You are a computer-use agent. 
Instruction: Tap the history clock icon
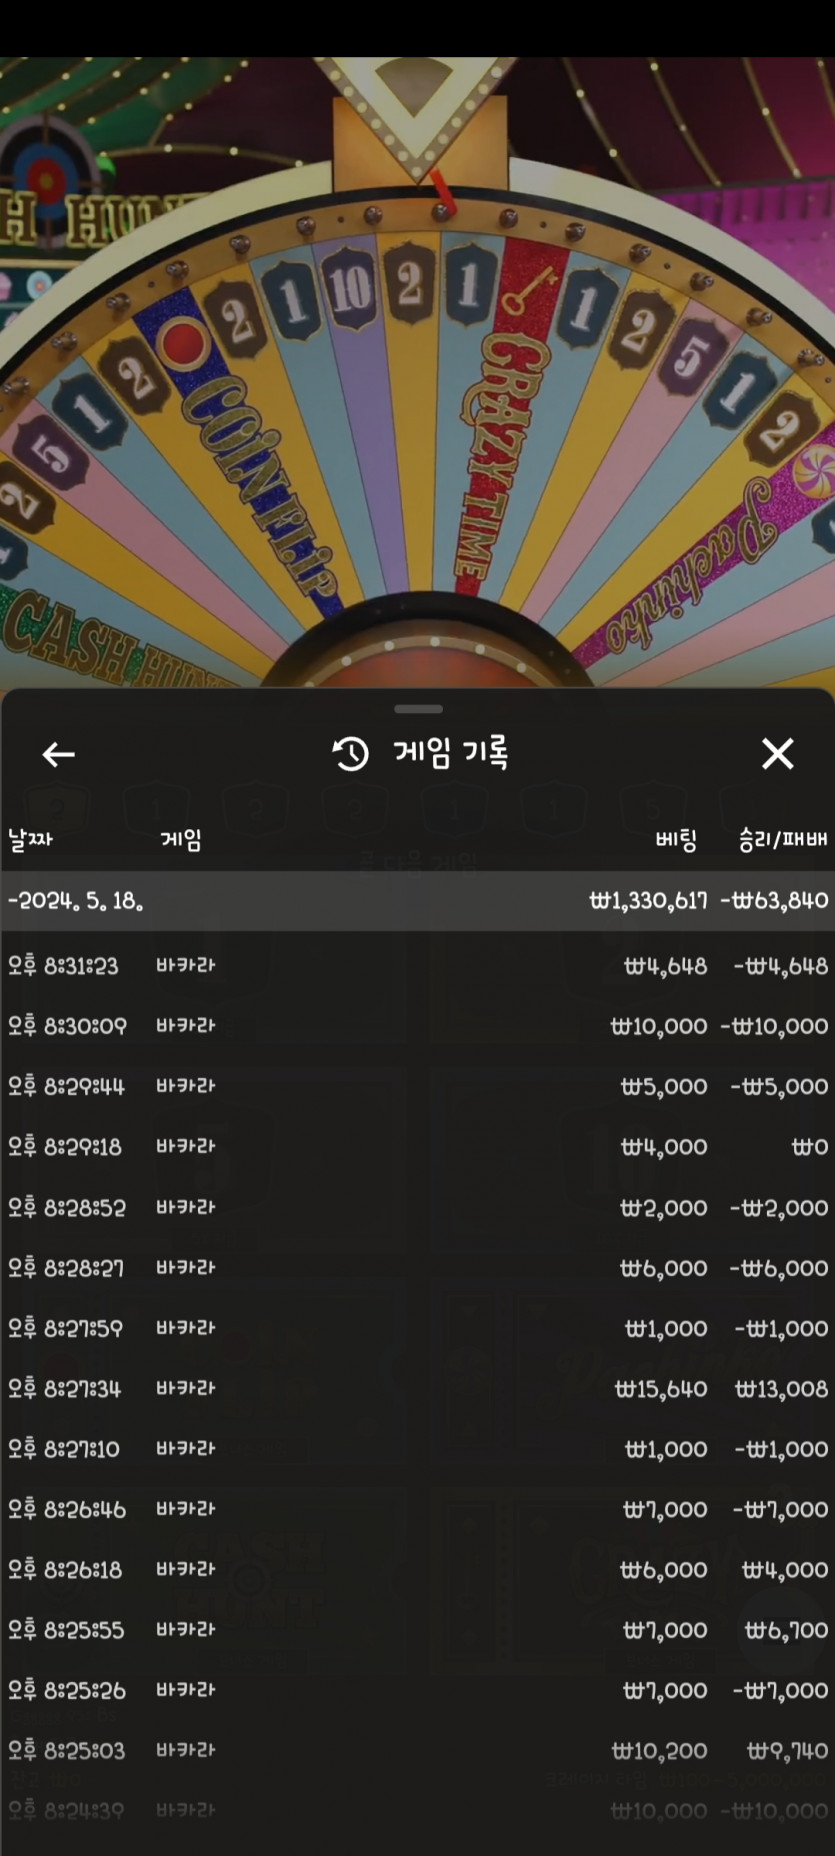351,754
